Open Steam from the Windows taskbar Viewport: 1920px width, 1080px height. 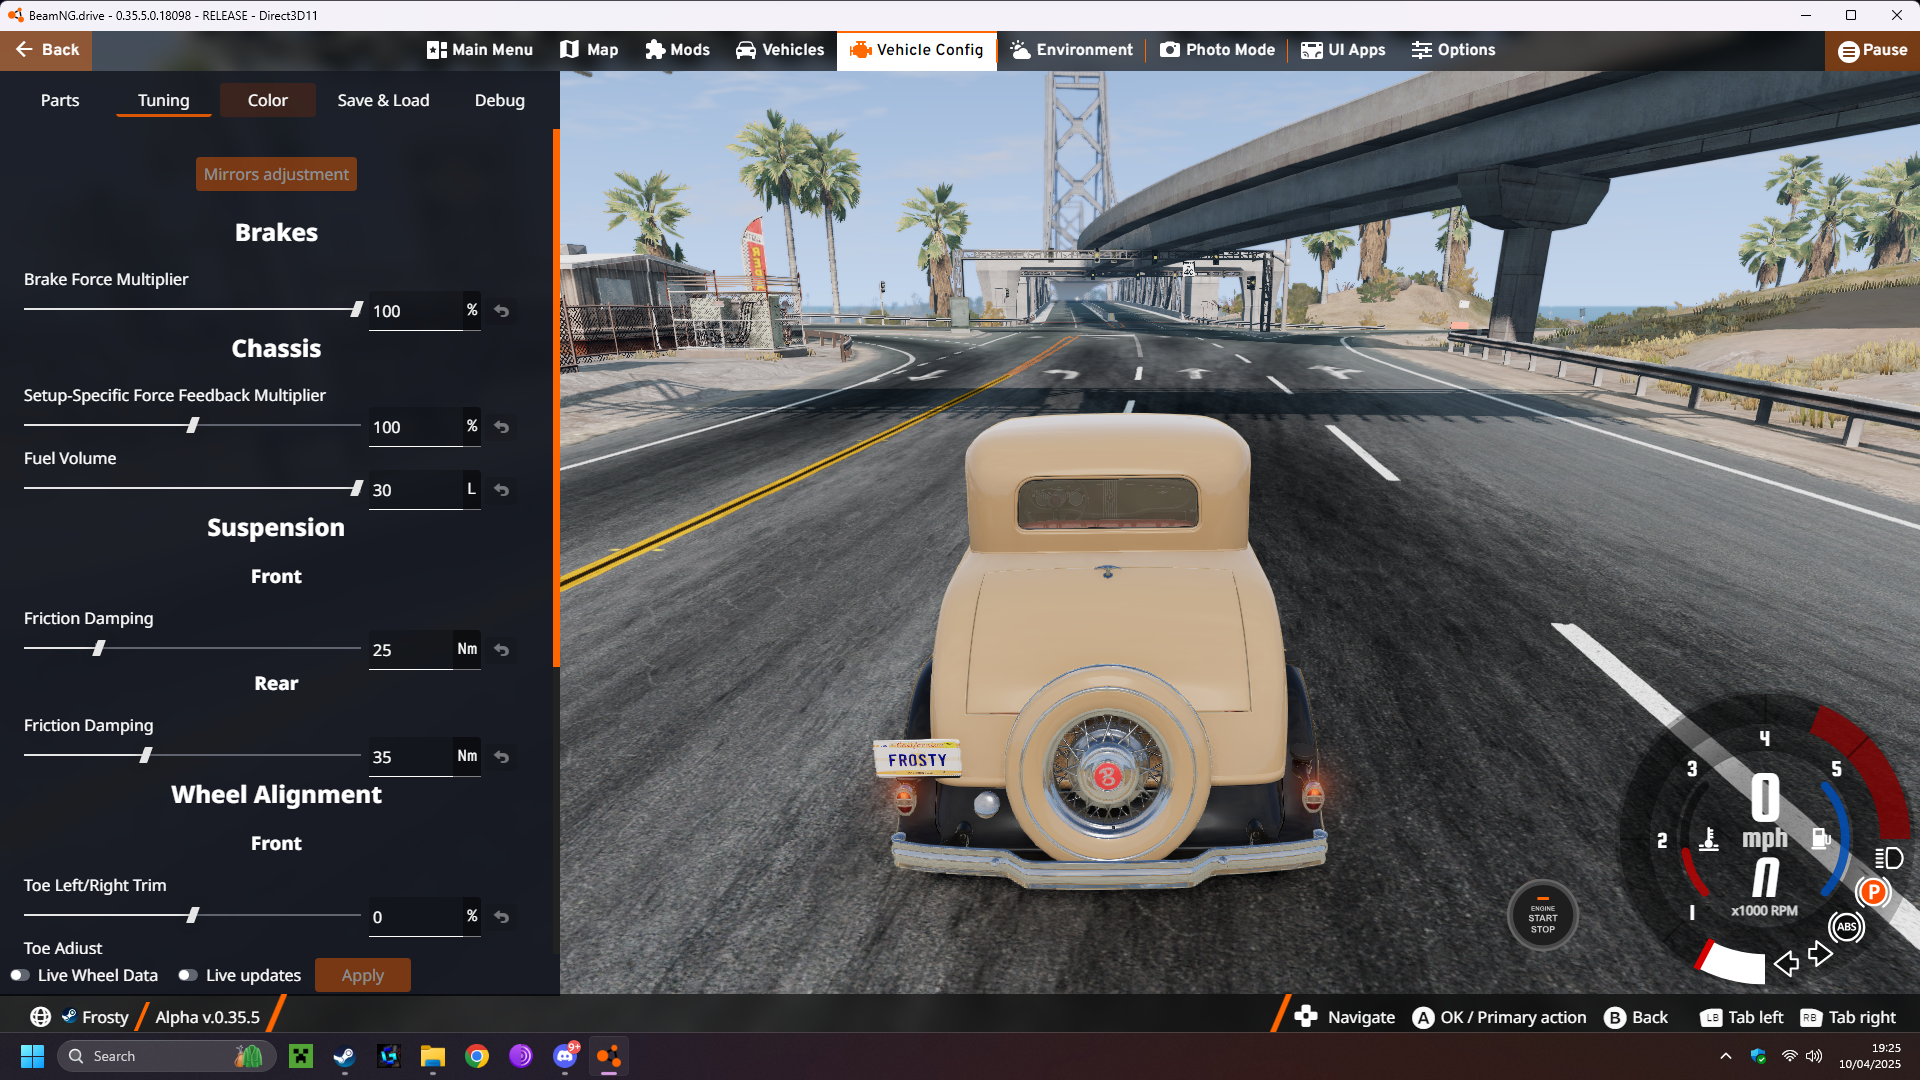tap(344, 1056)
